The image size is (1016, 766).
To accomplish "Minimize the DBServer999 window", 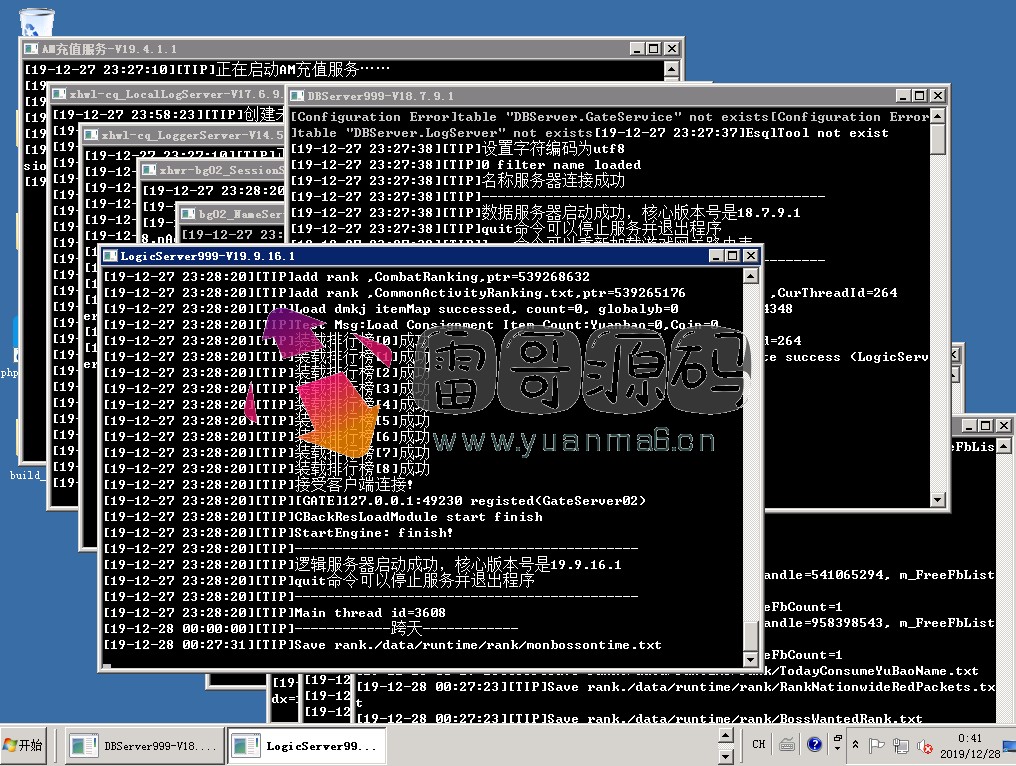I will pos(903,96).
